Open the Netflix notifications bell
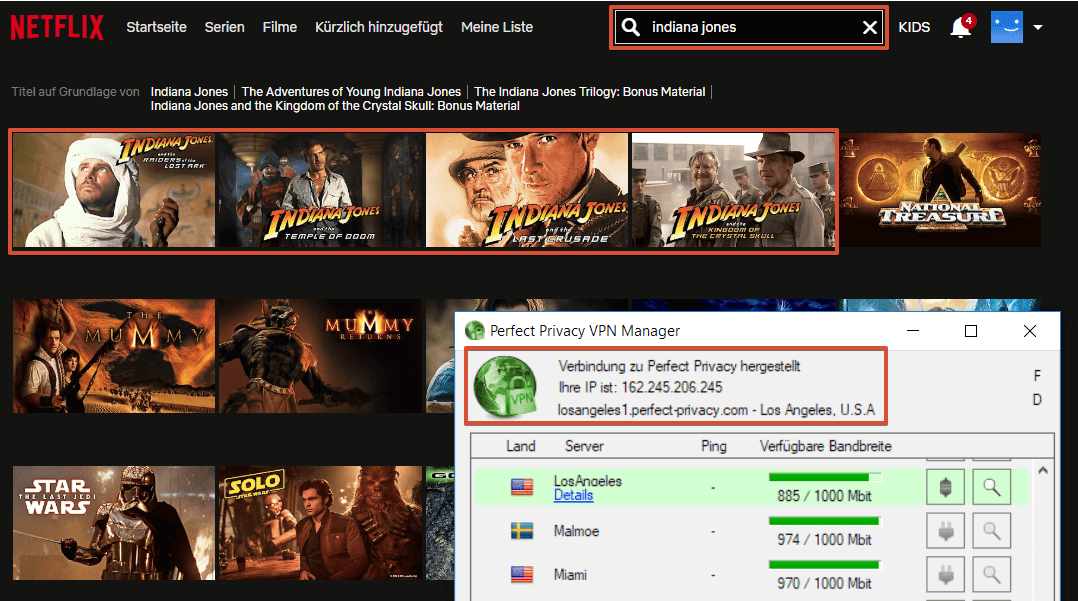Viewport: 1078px width, 601px height. pyautogui.click(x=960, y=28)
